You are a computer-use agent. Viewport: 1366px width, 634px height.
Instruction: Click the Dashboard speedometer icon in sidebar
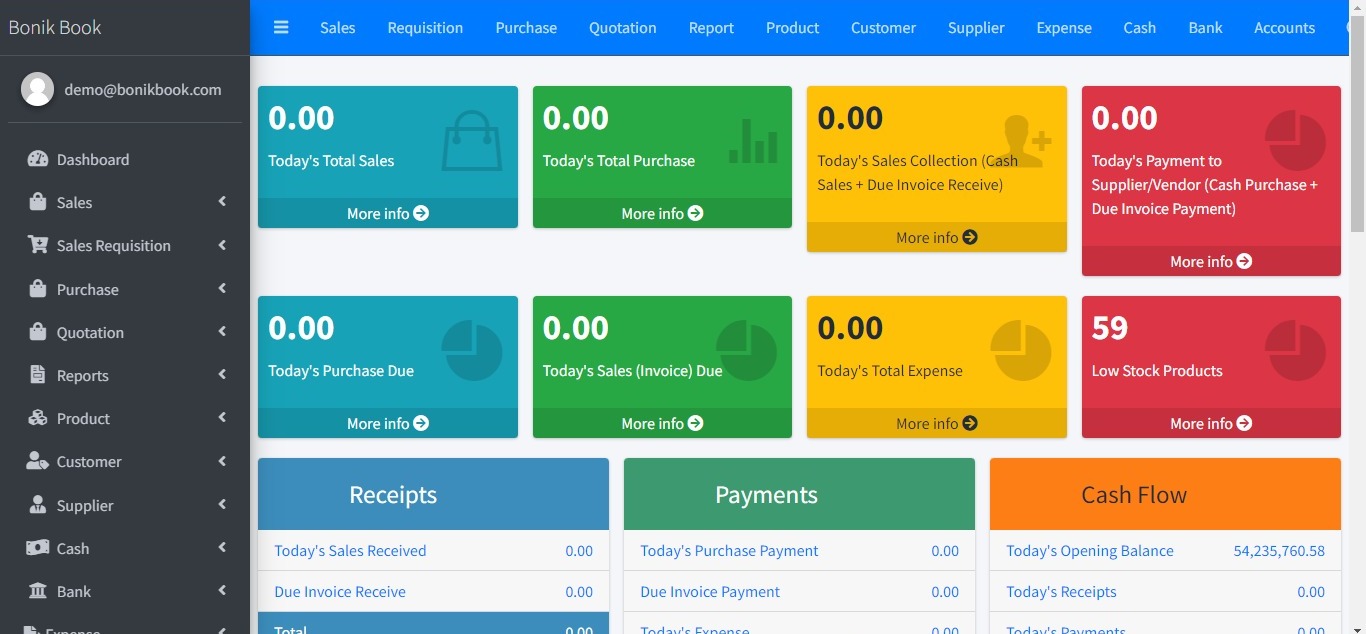tap(38, 159)
